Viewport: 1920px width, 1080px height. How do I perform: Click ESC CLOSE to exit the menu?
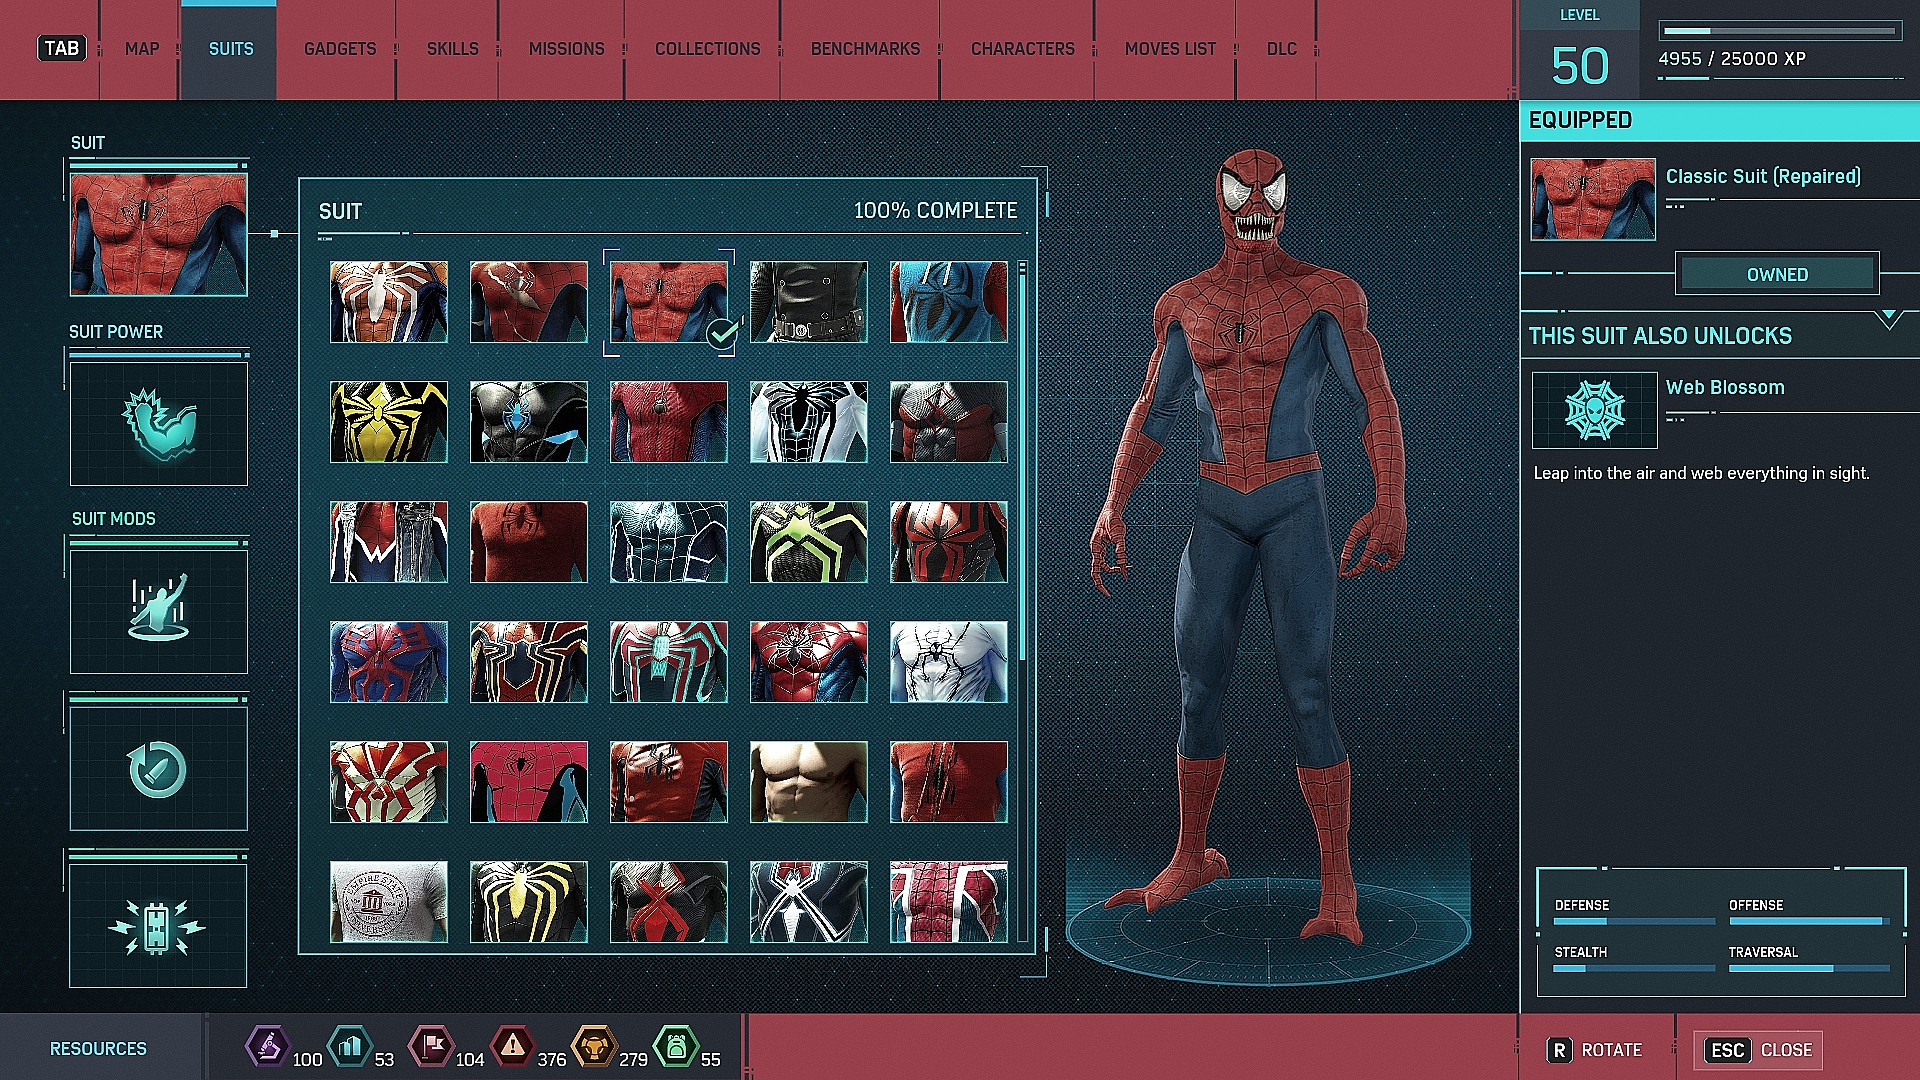tap(1757, 1050)
